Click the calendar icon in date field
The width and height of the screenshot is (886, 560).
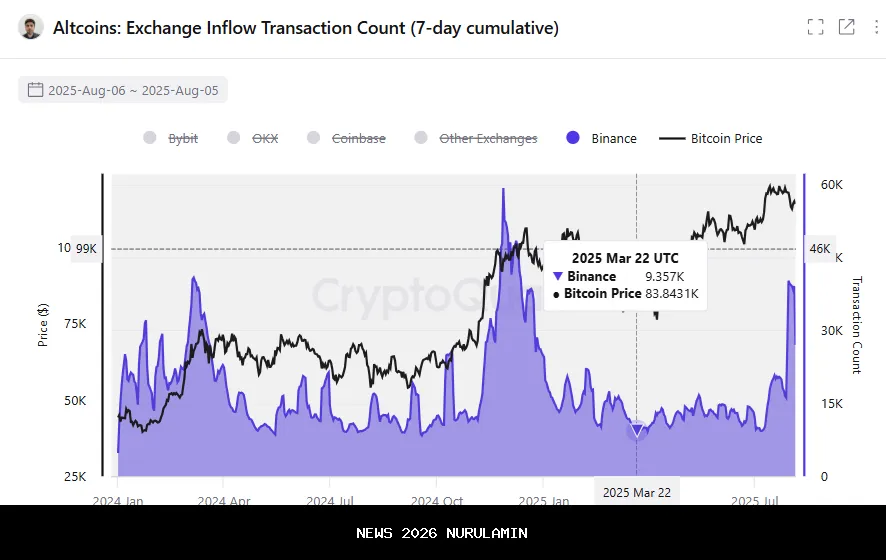(36, 90)
